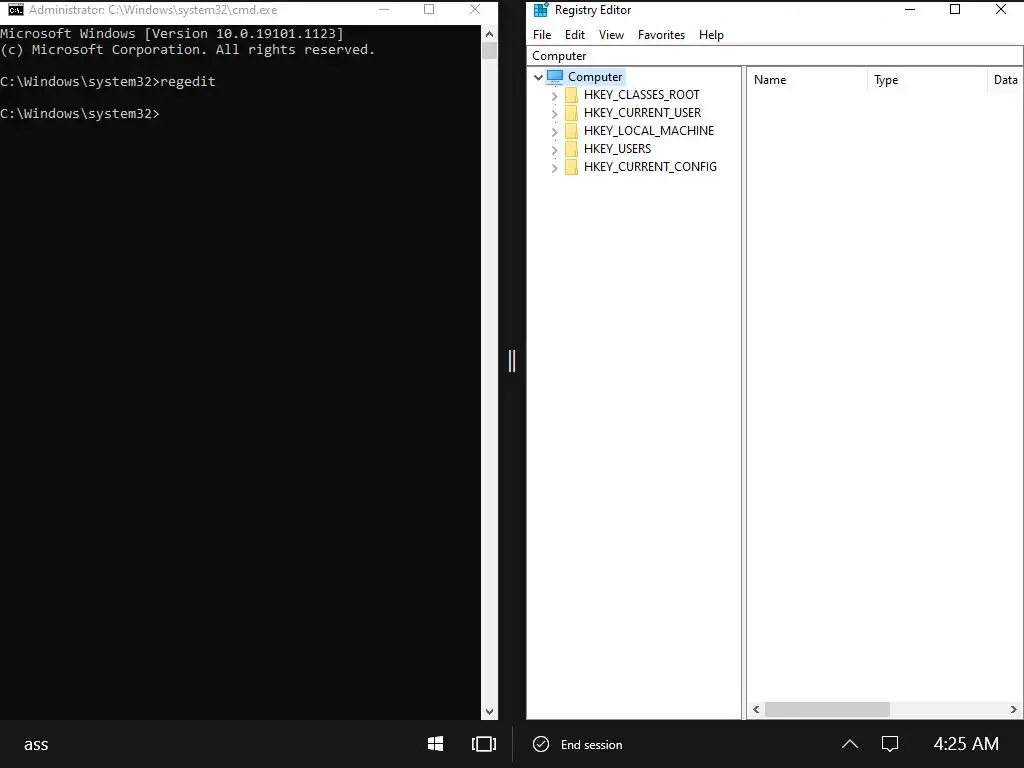Minimize the Registry Editor window

point(910,9)
